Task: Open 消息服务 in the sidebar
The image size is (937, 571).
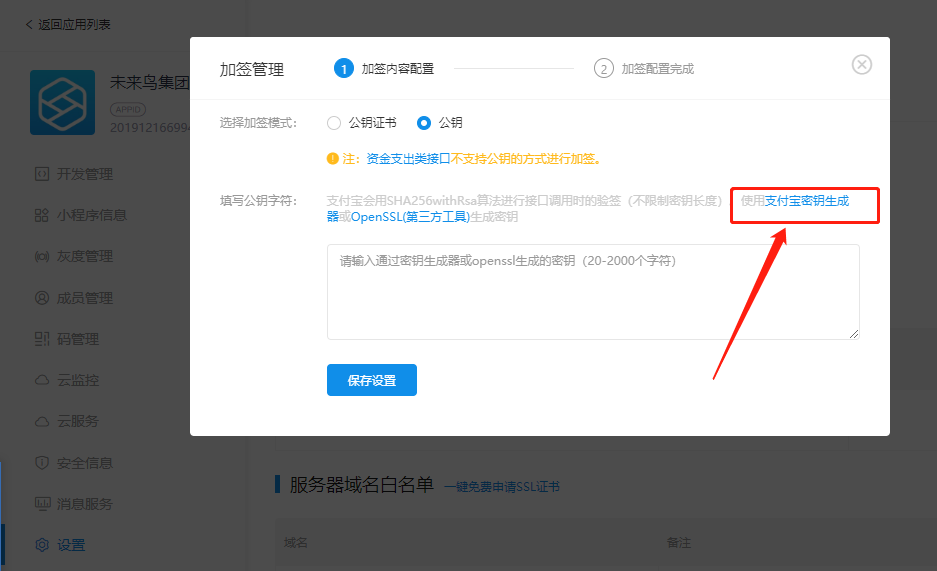Action: coord(84,504)
